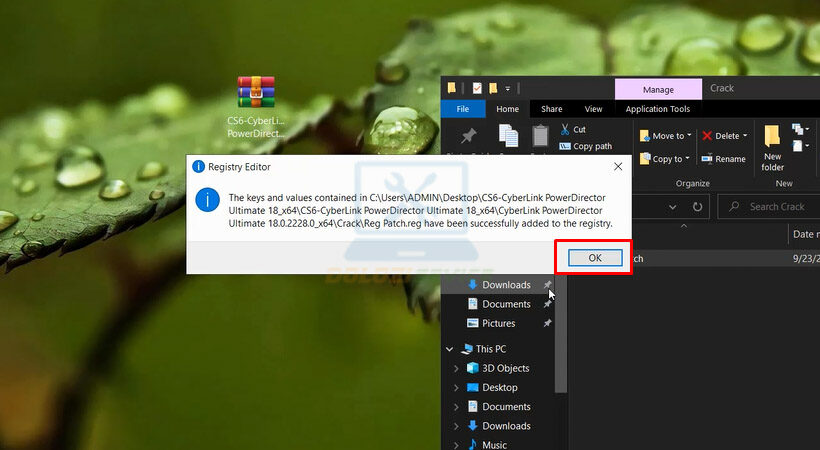Viewport: 820px width, 450px height.
Task: Expand the 3D Objects tree node
Action: click(x=457, y=368)
